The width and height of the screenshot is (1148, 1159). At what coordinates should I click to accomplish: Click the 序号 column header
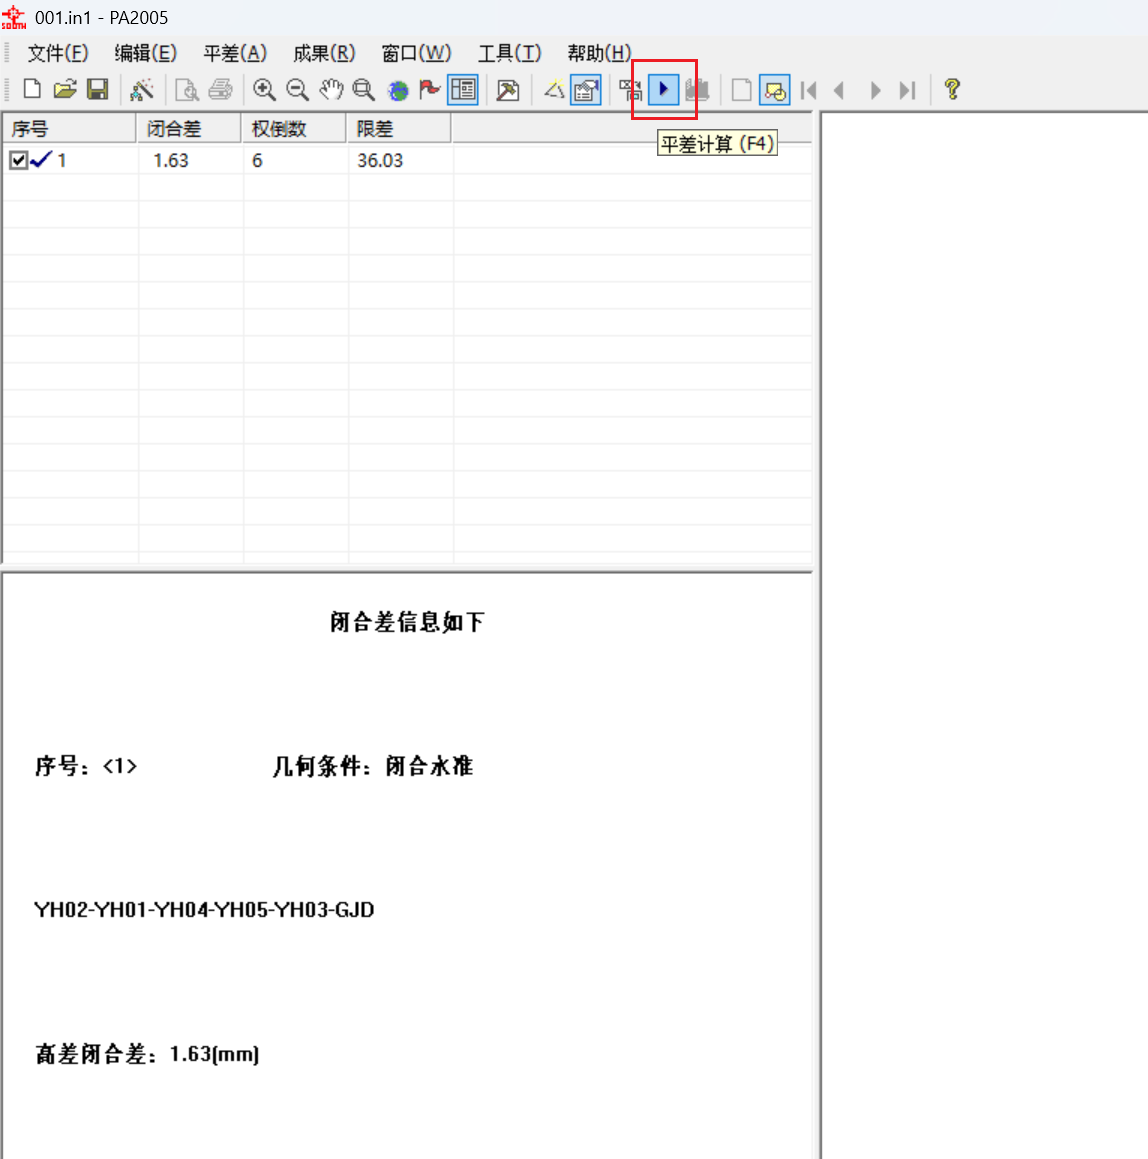69,129
